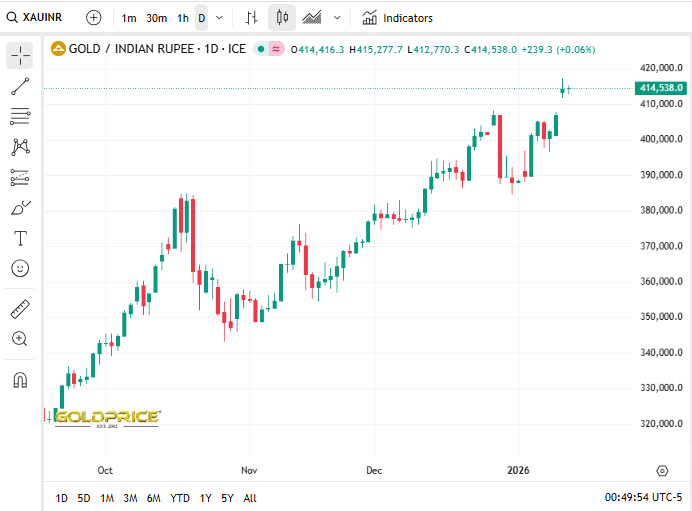Click the close value C414,538.0
Screen dimensions: 692x511
click(490, 49)
